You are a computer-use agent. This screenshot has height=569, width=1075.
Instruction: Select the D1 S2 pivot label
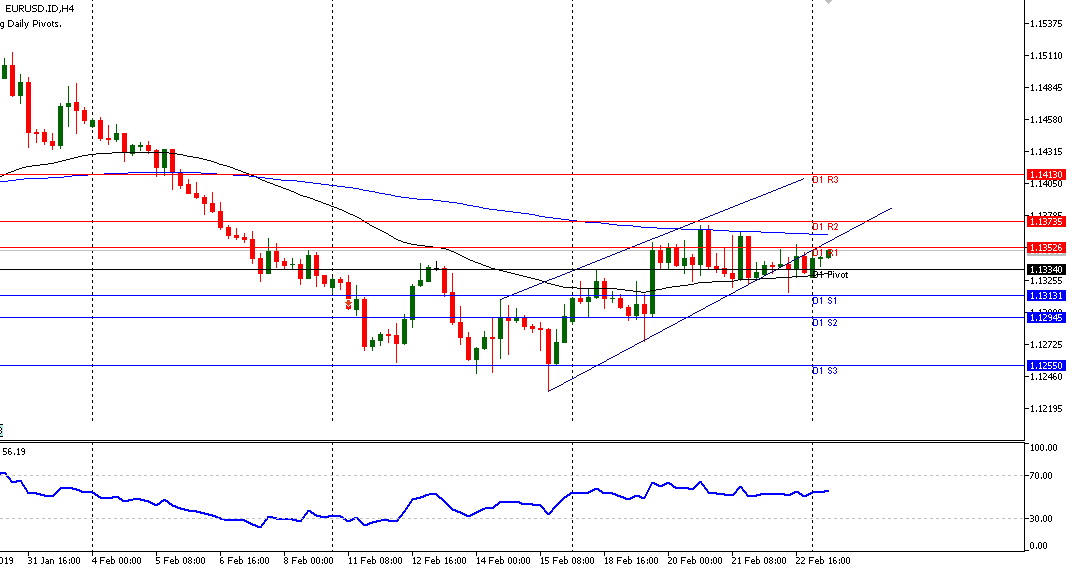point(825,323)
